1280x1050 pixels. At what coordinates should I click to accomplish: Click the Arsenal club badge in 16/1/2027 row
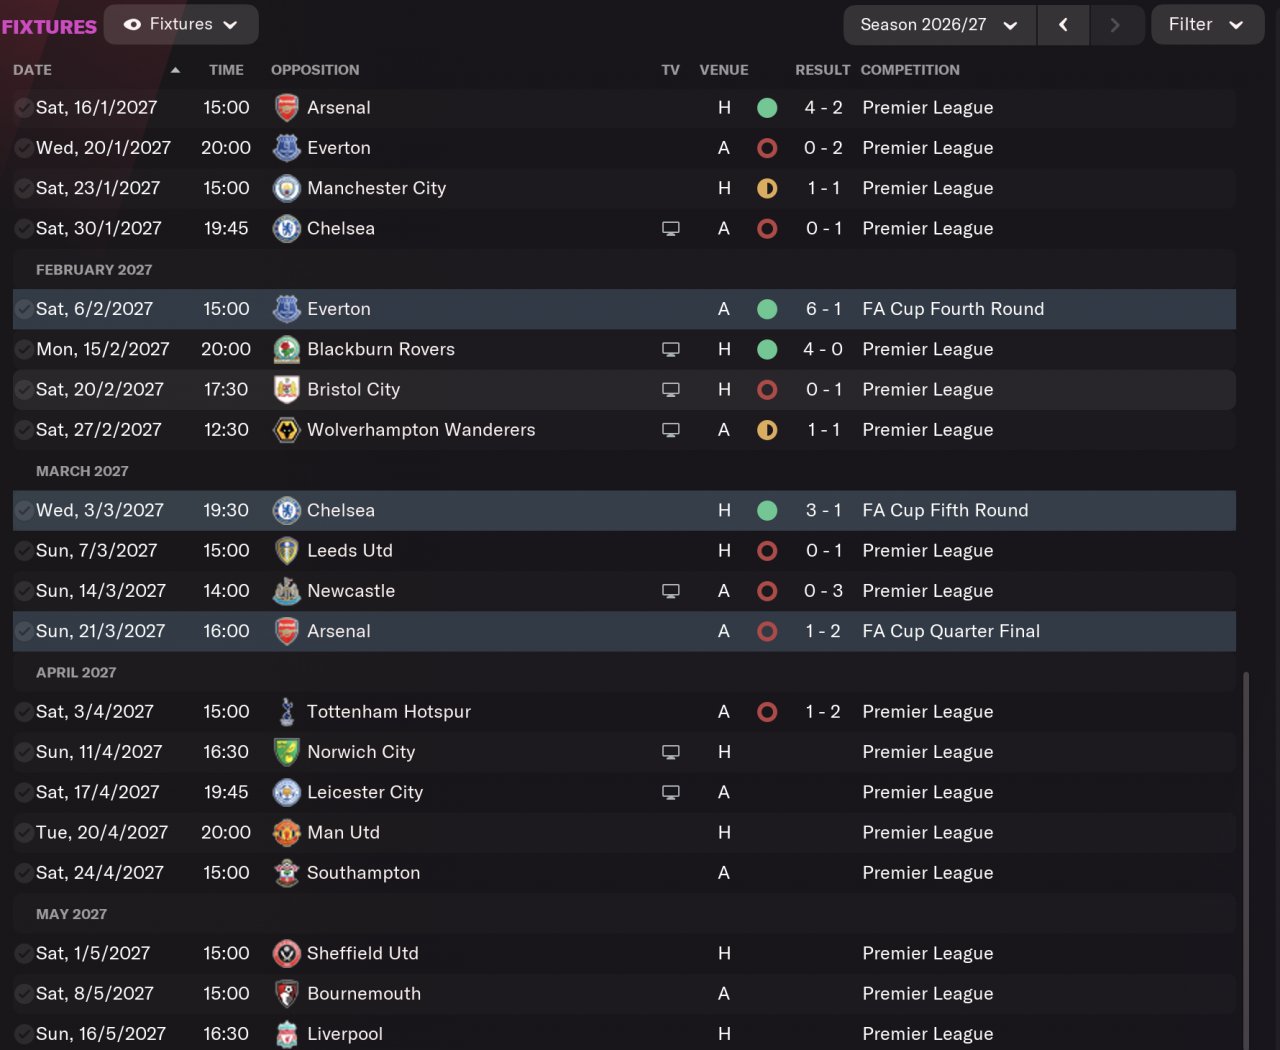pos(287,108)
